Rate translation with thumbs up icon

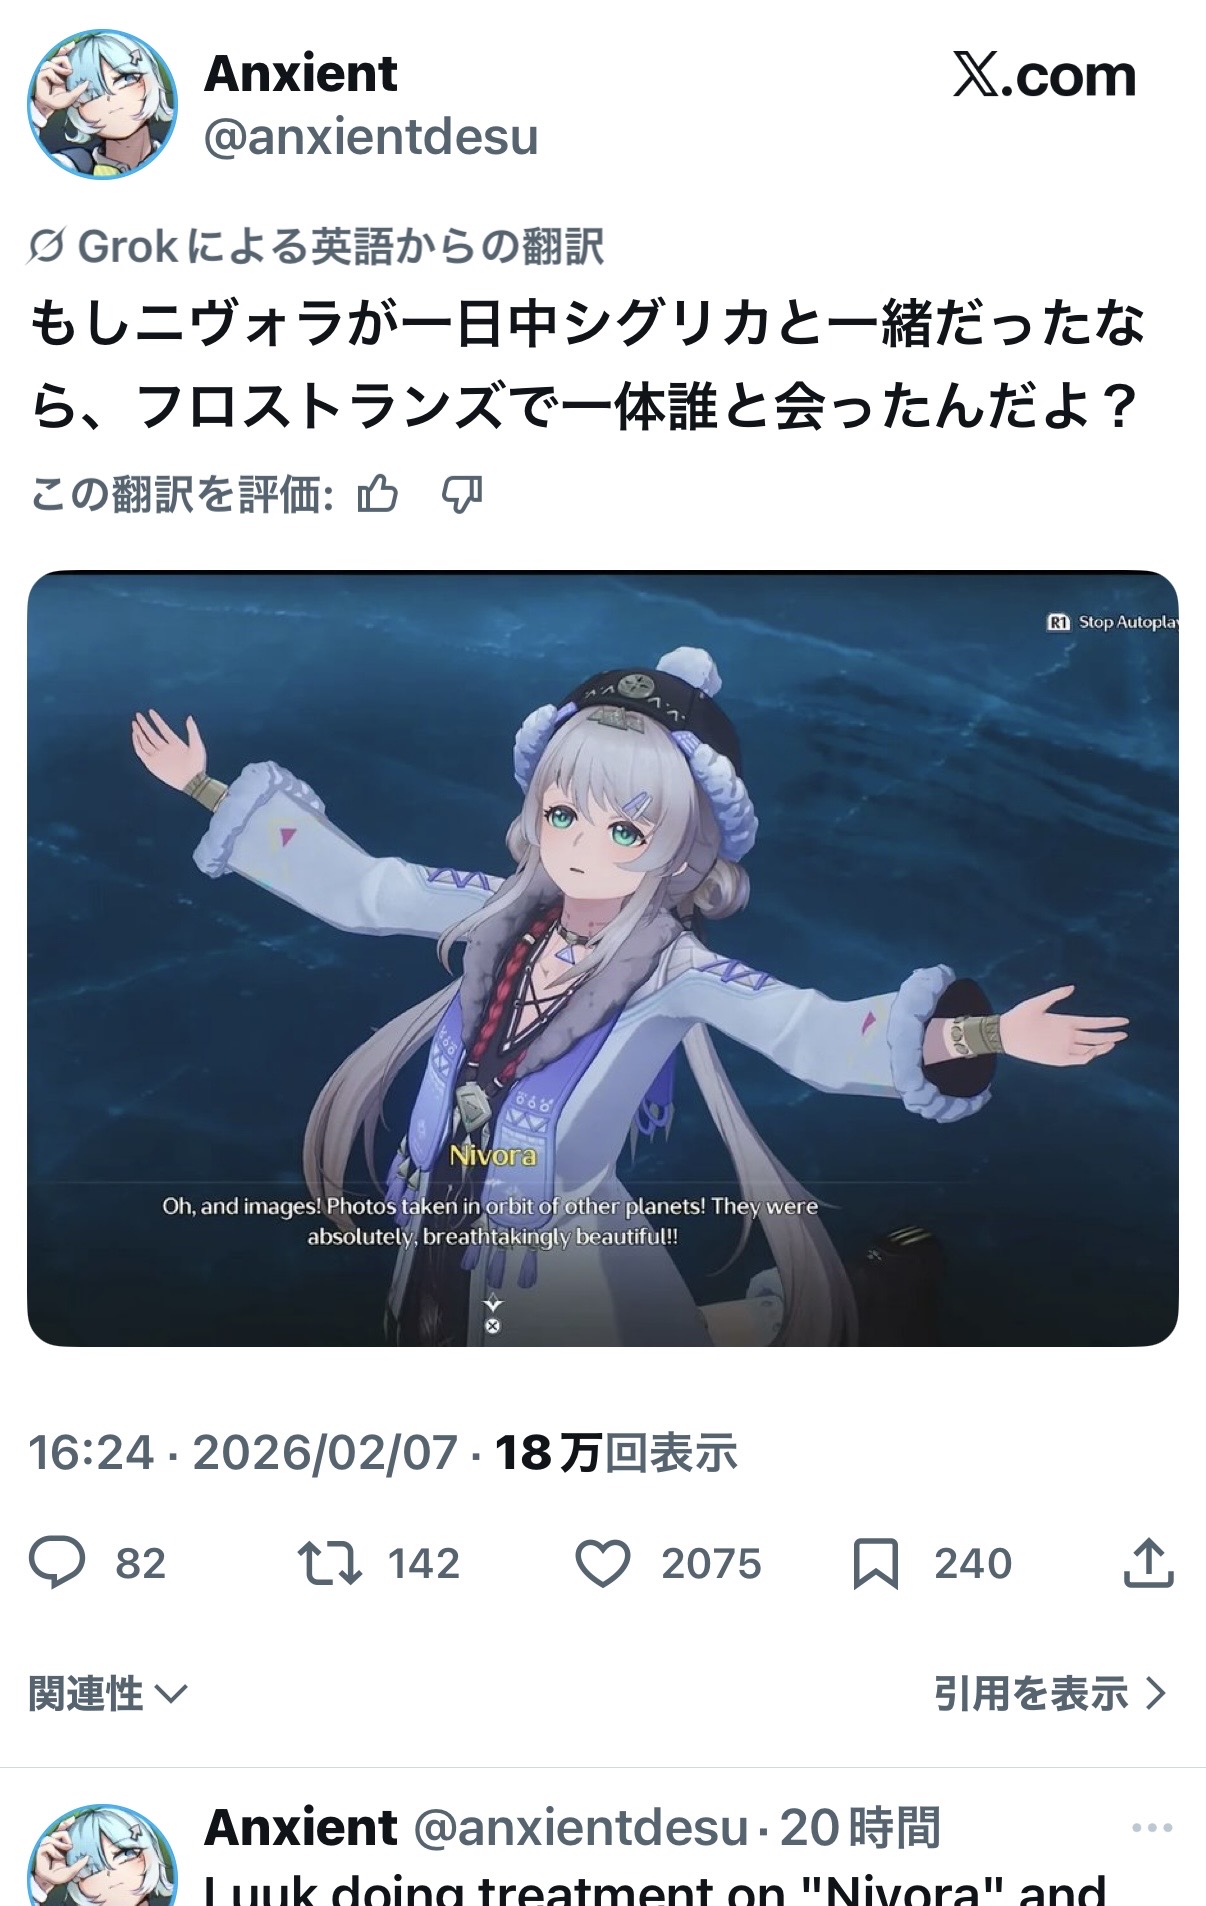[378, 494]
